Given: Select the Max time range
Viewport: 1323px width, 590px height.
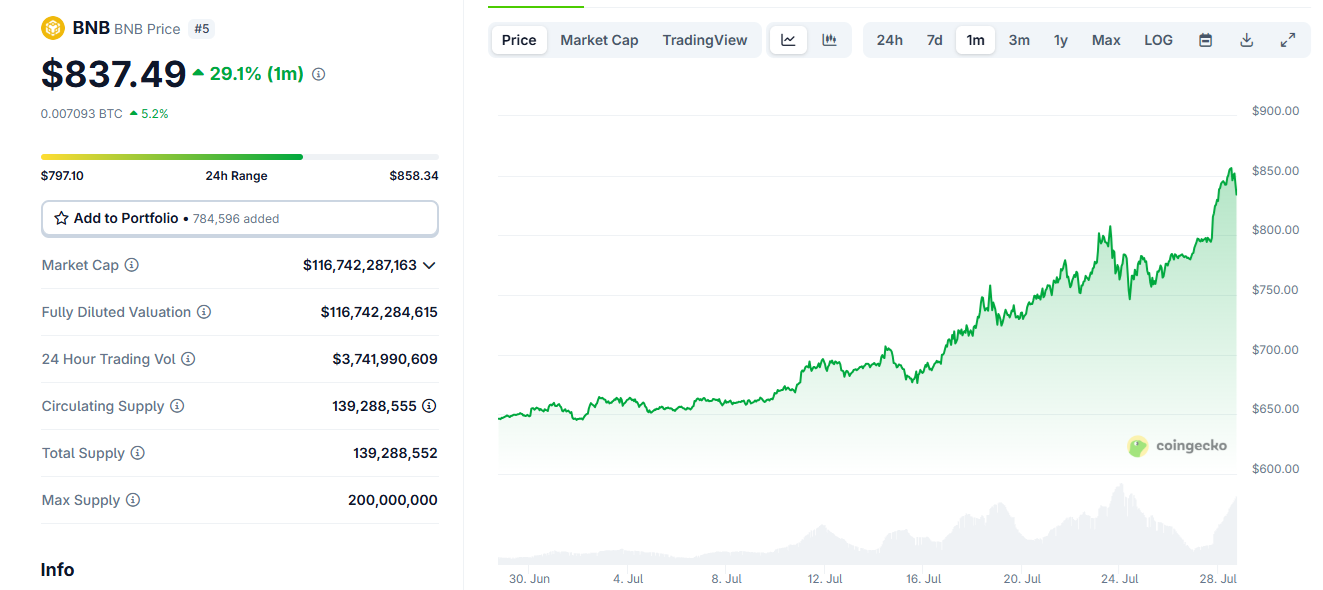Looking at the screenshot, I should point(1106,40).
